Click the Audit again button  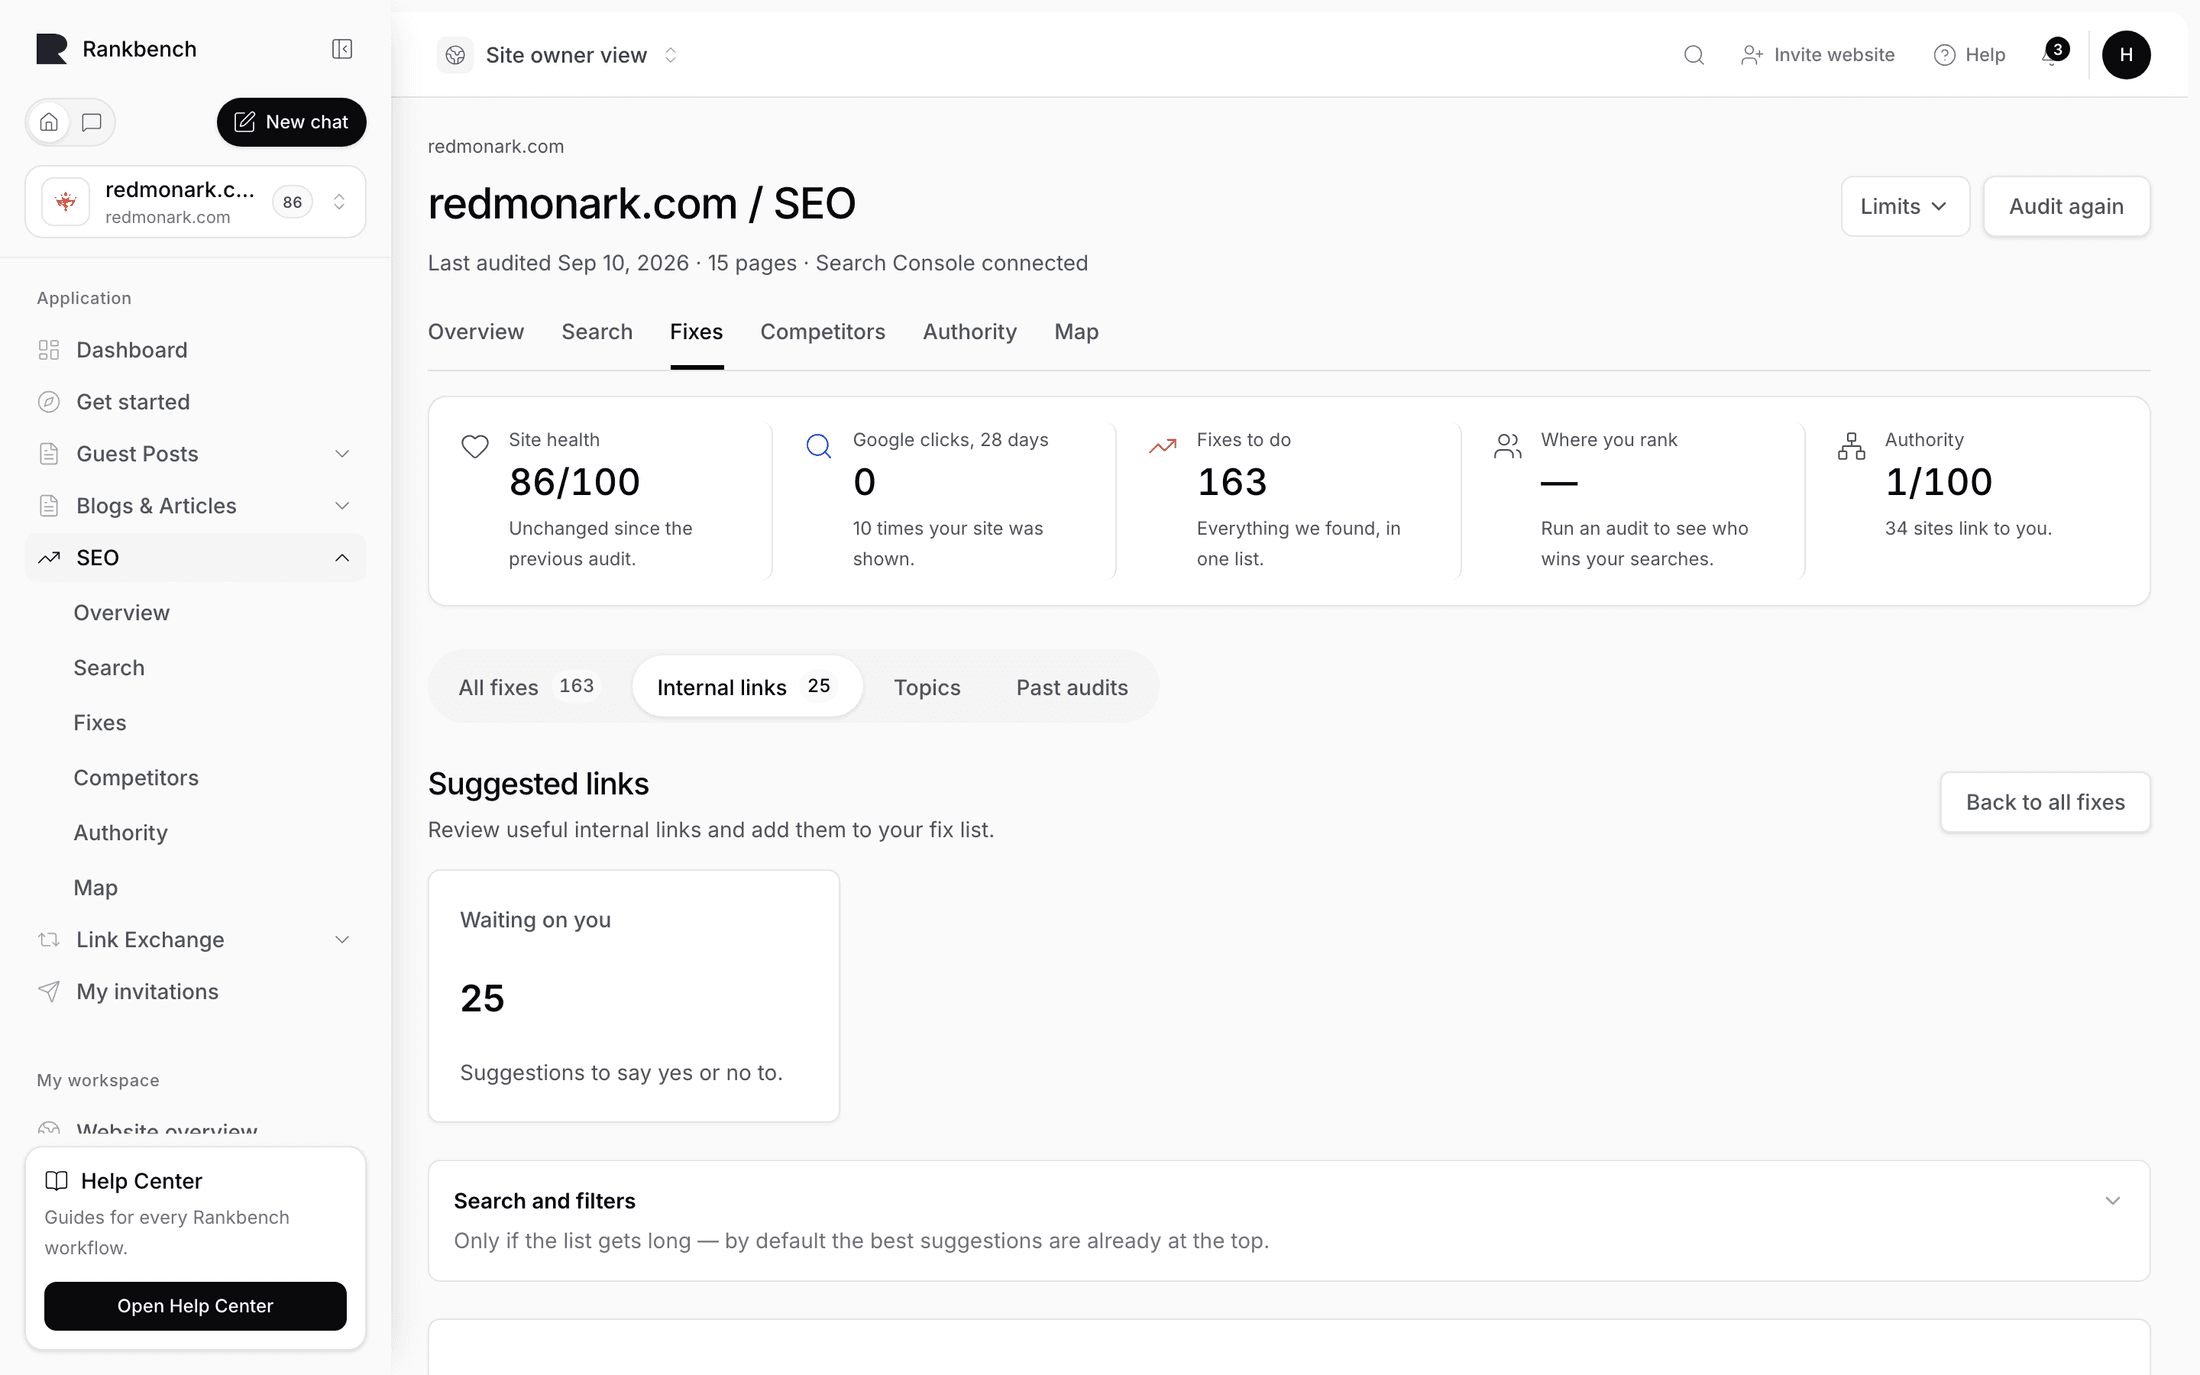coord(2066,206)
